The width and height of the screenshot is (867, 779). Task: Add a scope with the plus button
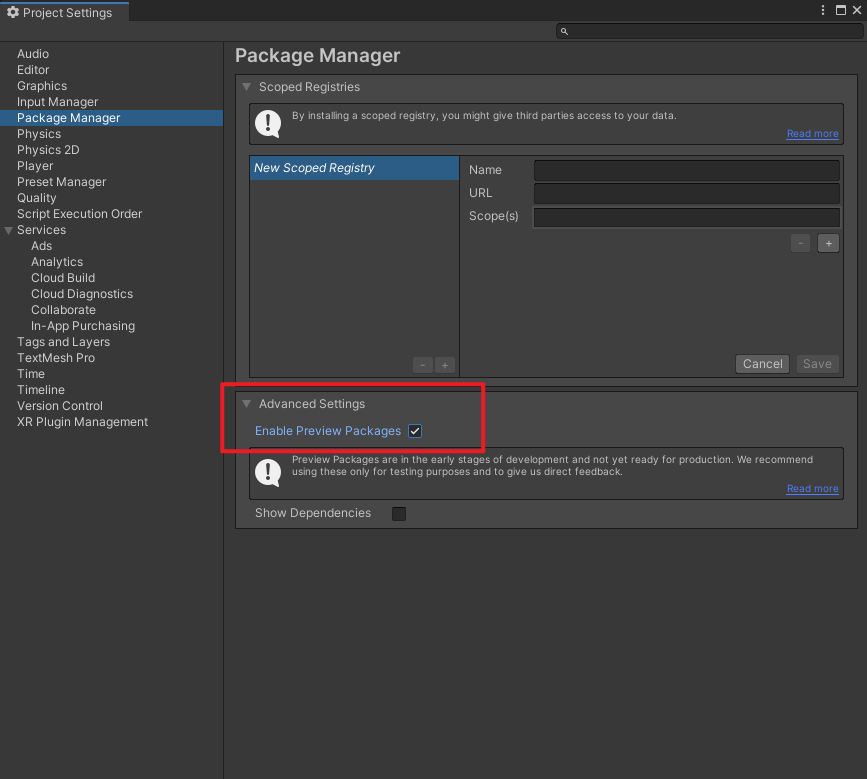click(x=828, y=243)
